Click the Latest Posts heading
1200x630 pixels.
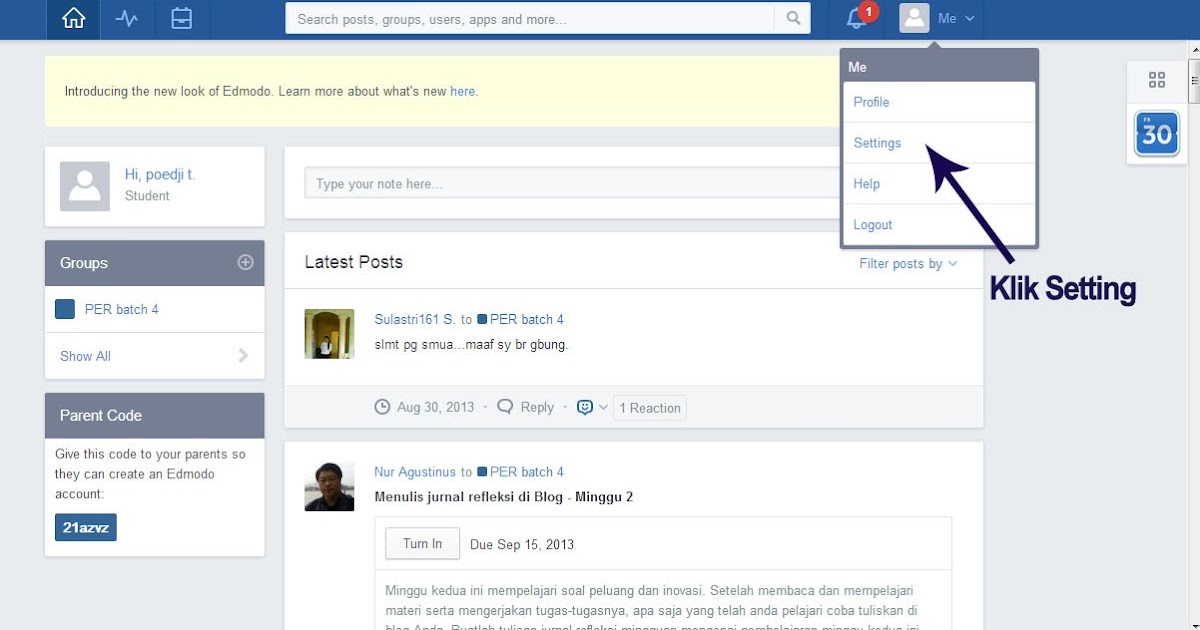[354, 262]
